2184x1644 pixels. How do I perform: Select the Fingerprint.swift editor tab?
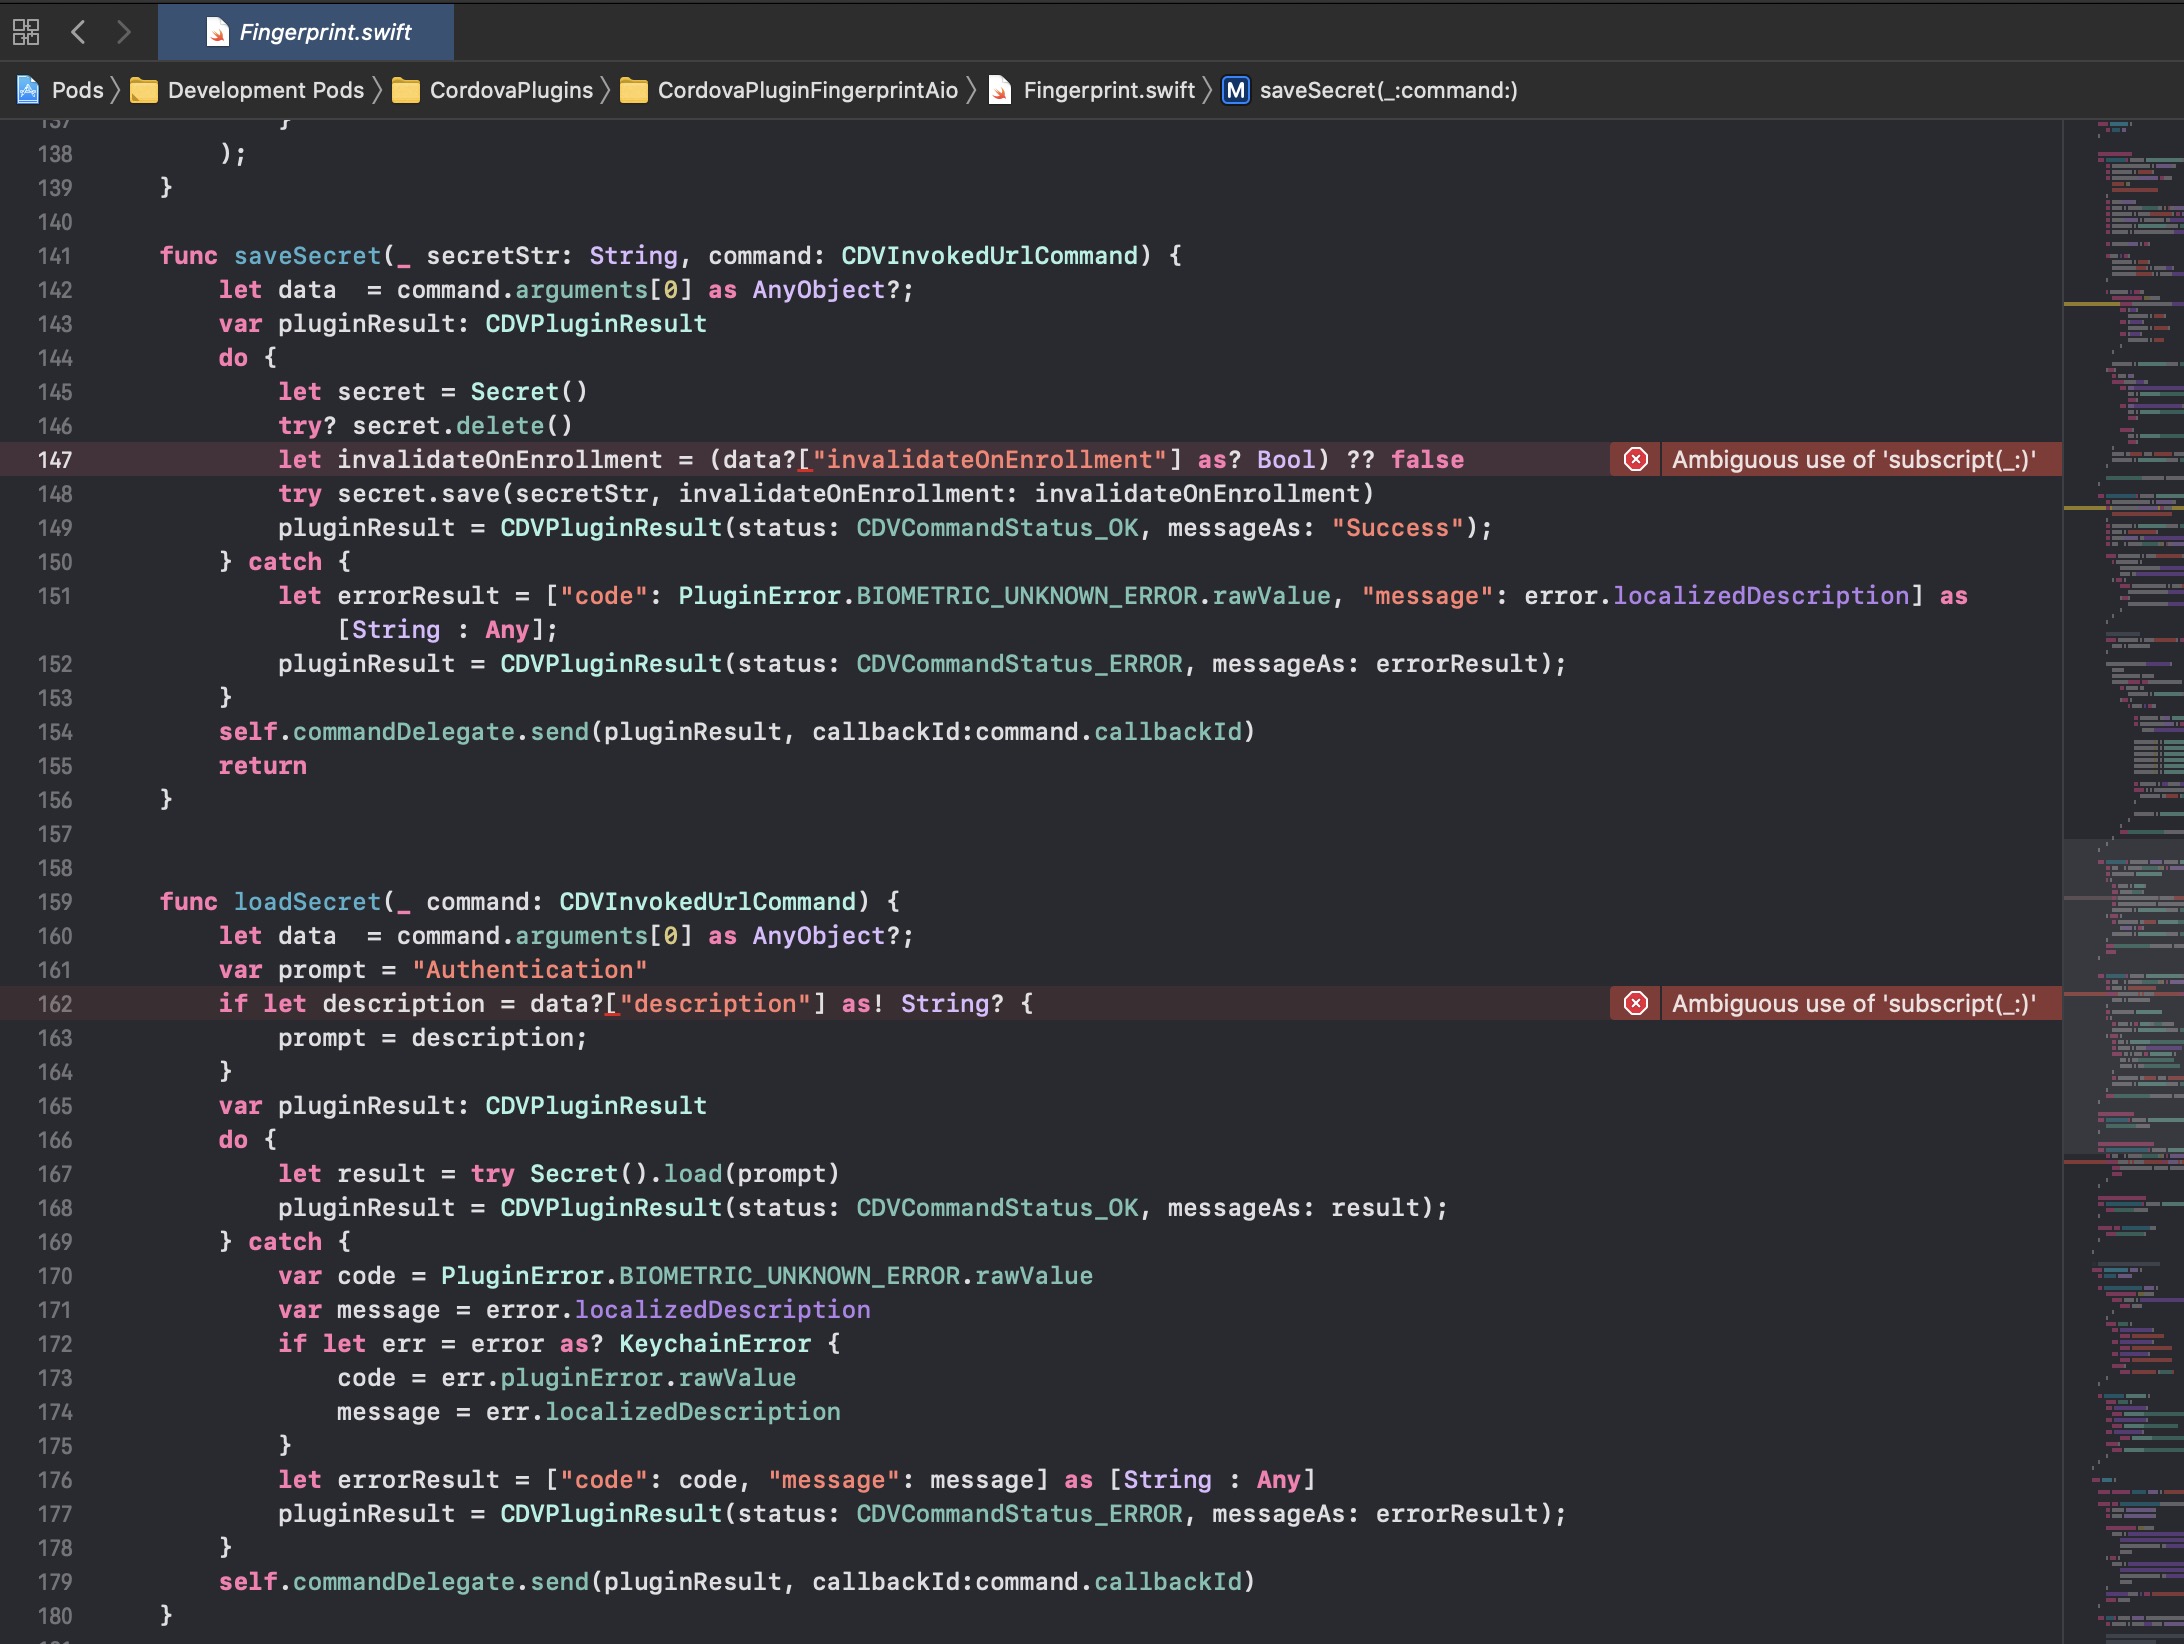tap(308, 32)
